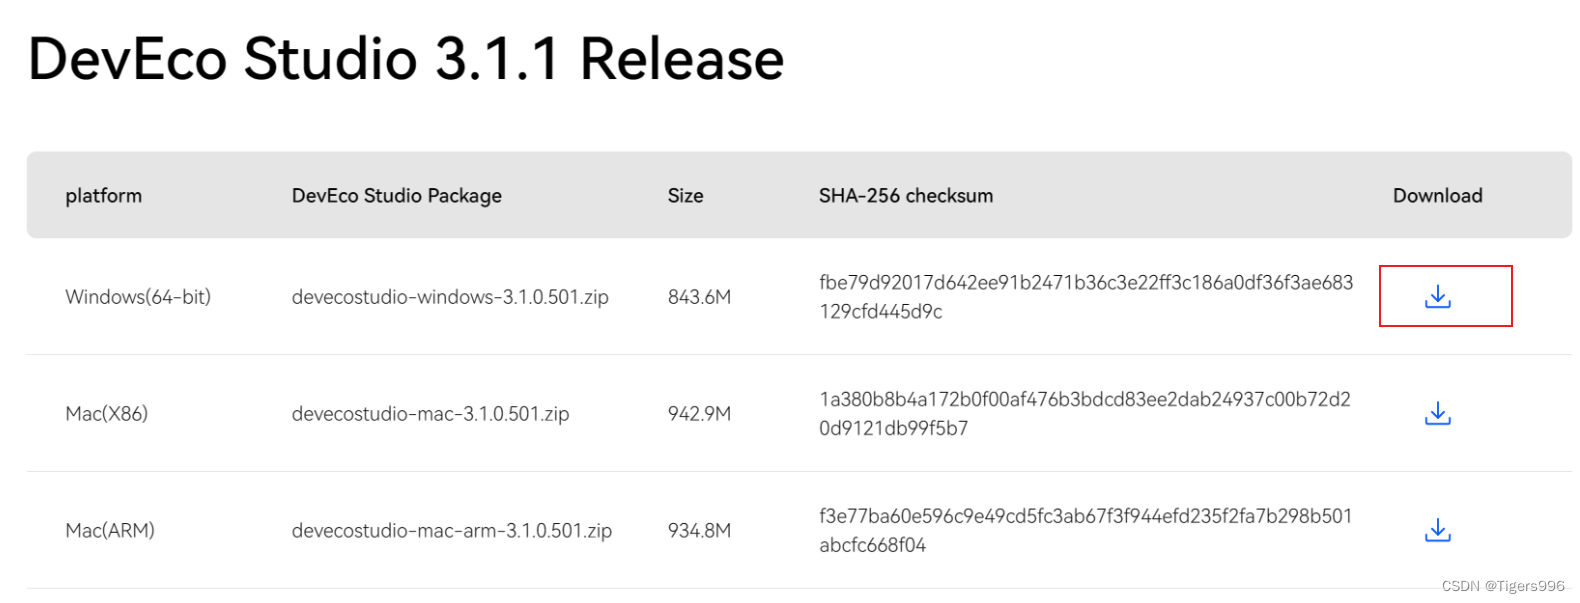Screen dimensions: 1580x603
Task: Click the SHA-256 checksum column header
Action: (x=905, y=196)
